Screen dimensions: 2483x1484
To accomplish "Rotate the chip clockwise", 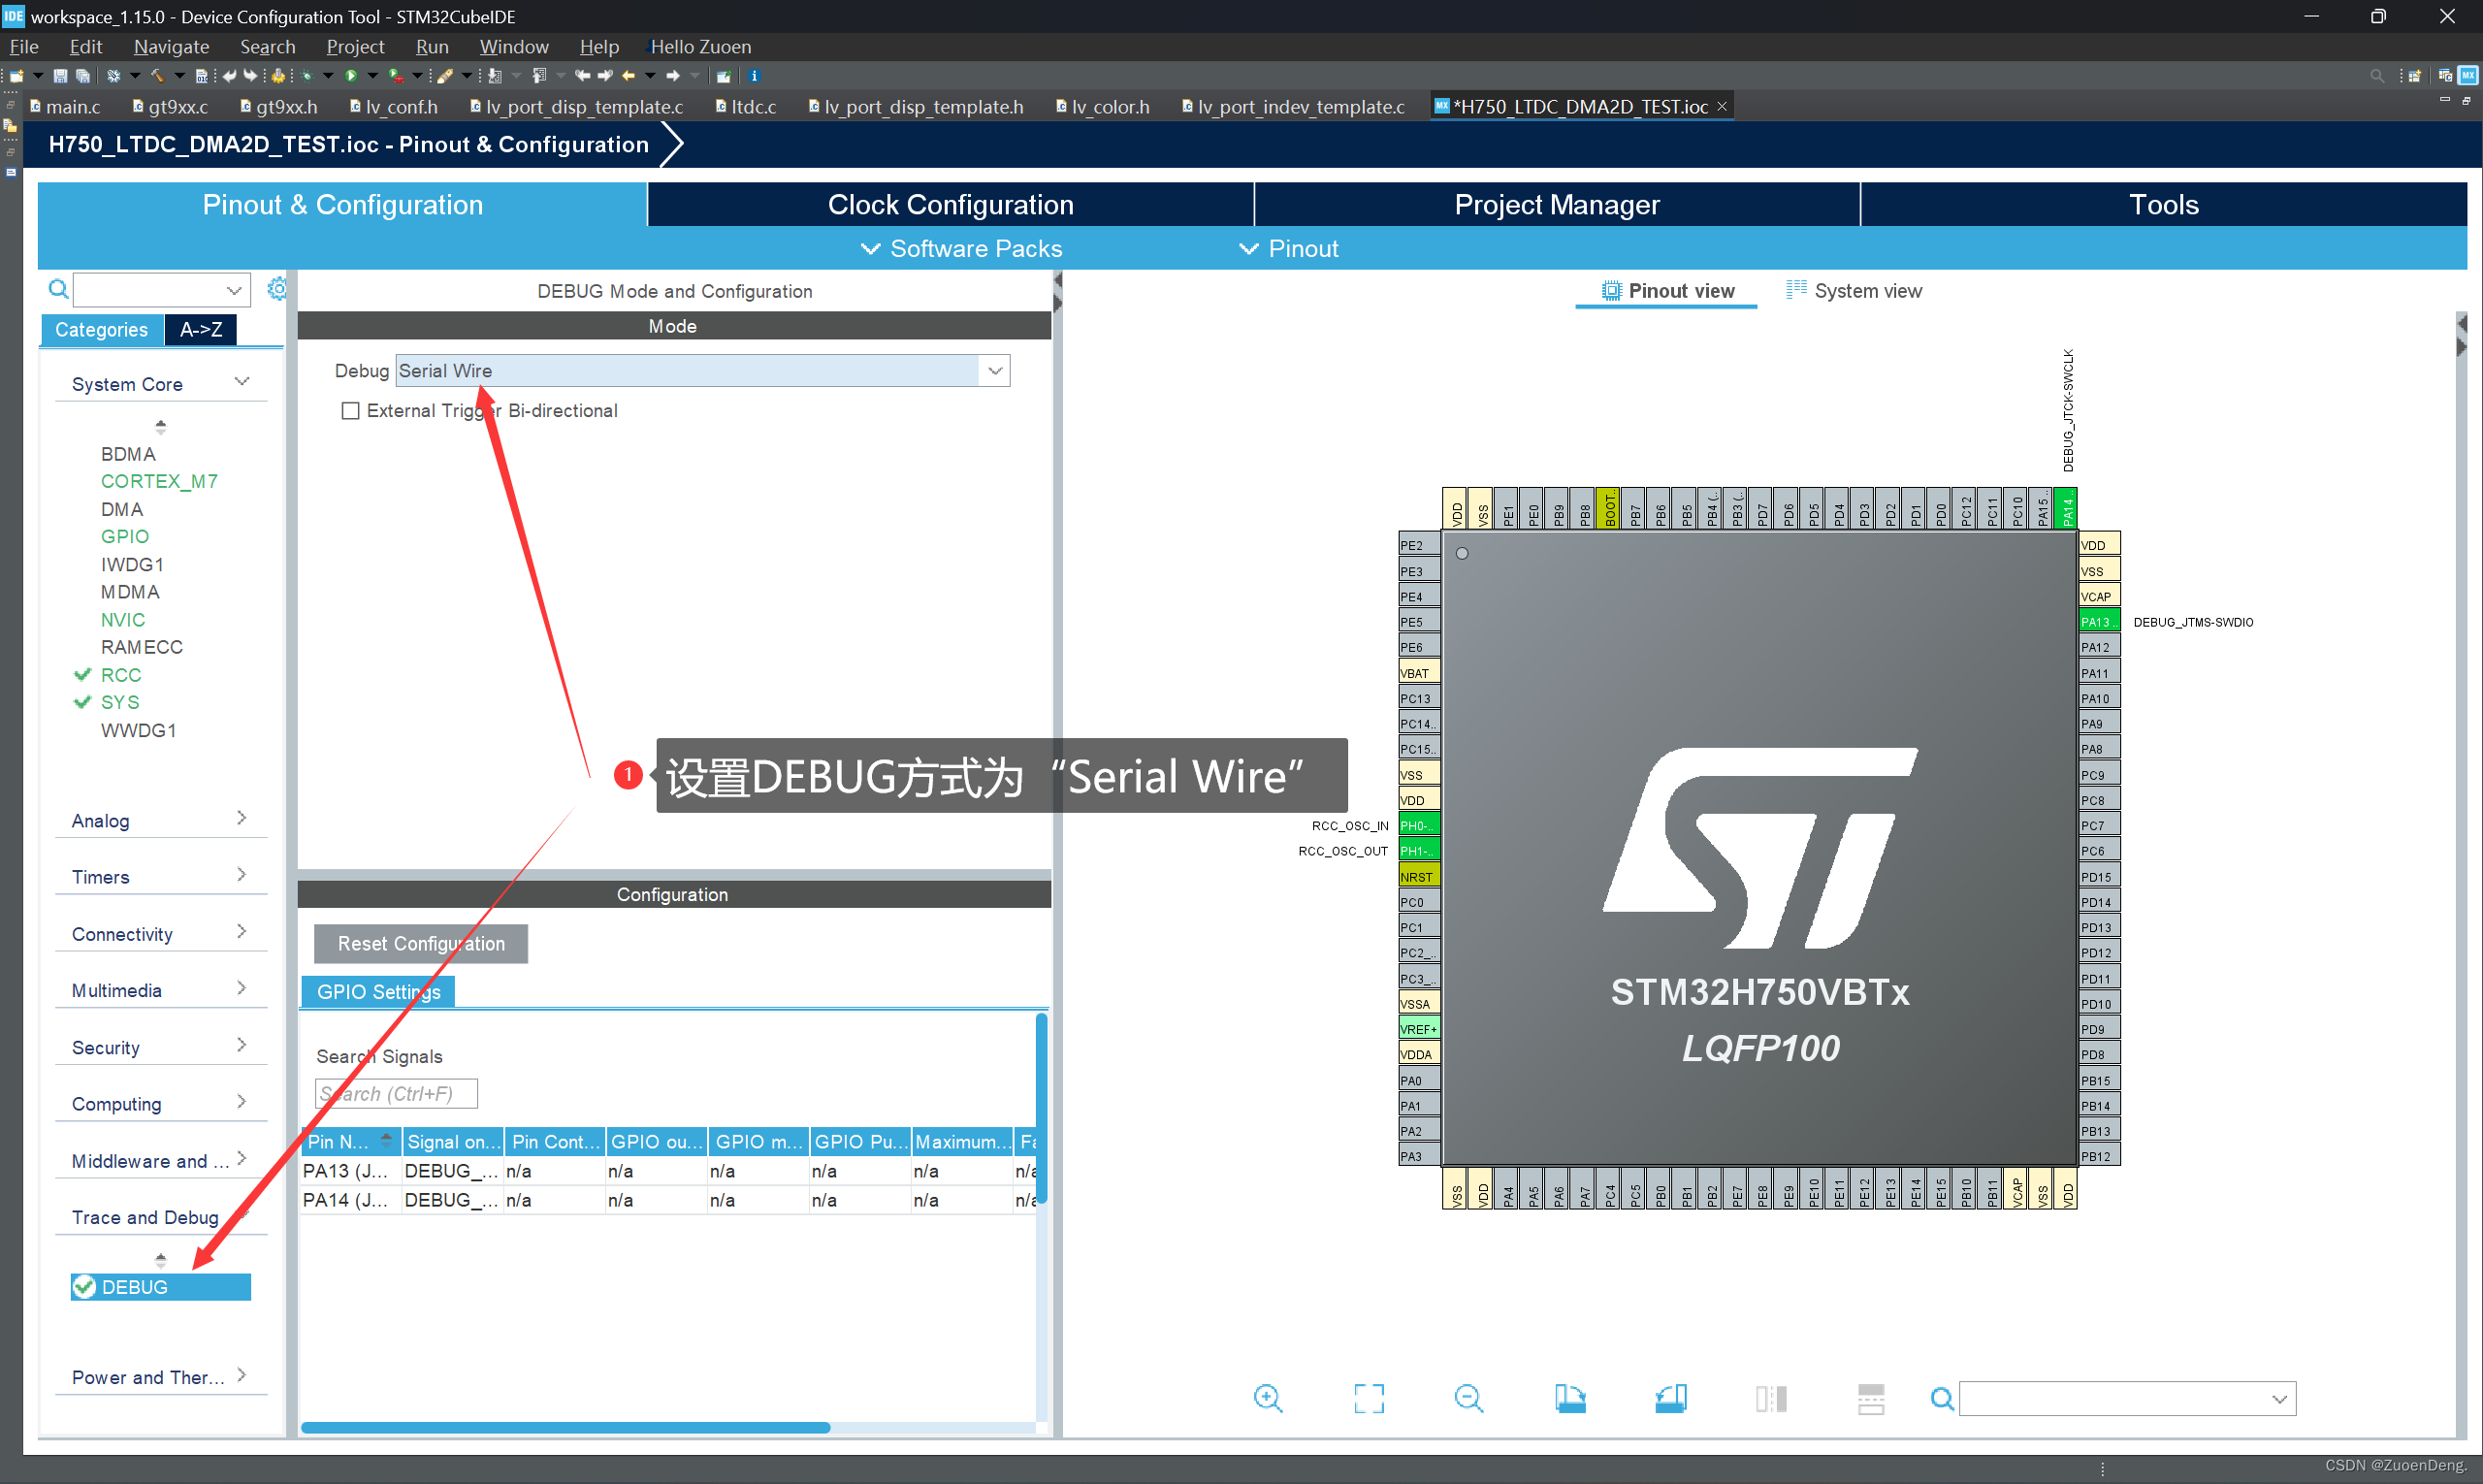I will tap(1569, 1398).
